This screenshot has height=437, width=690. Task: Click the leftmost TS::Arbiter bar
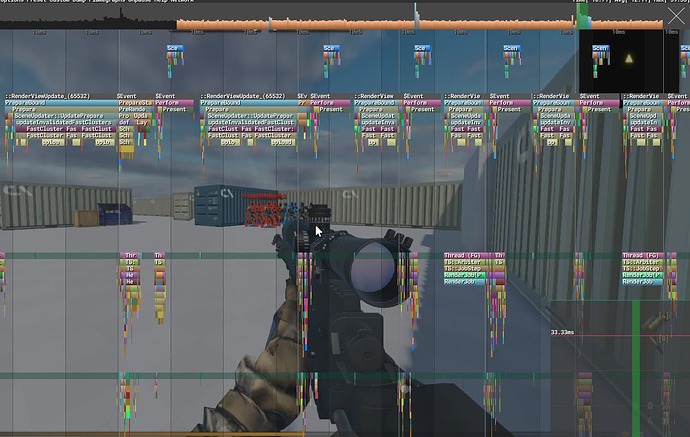pos(465,262)
